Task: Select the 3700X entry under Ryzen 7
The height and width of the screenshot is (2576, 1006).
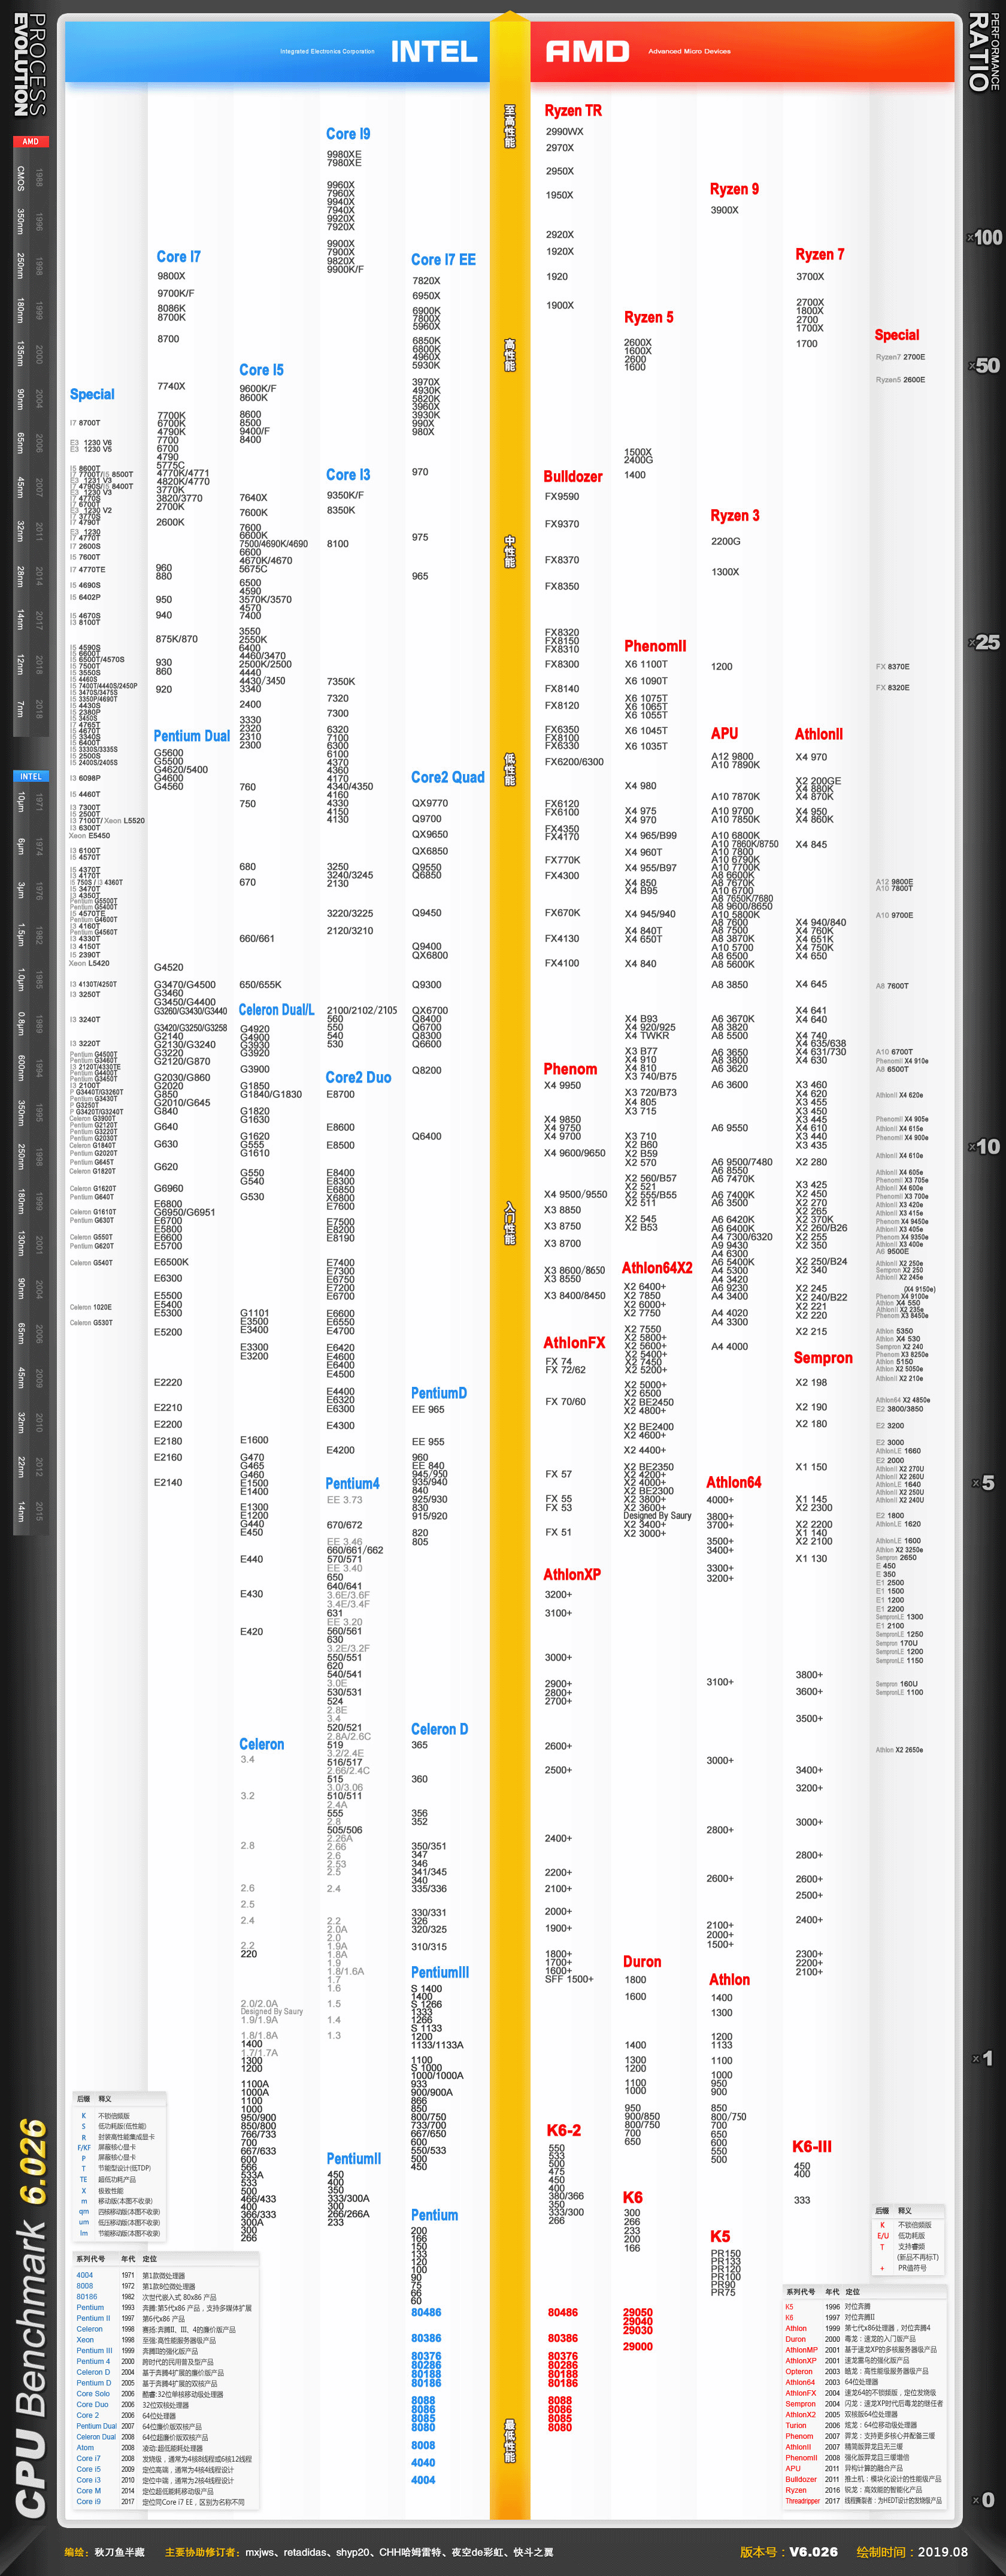Action: coord(810,276)
